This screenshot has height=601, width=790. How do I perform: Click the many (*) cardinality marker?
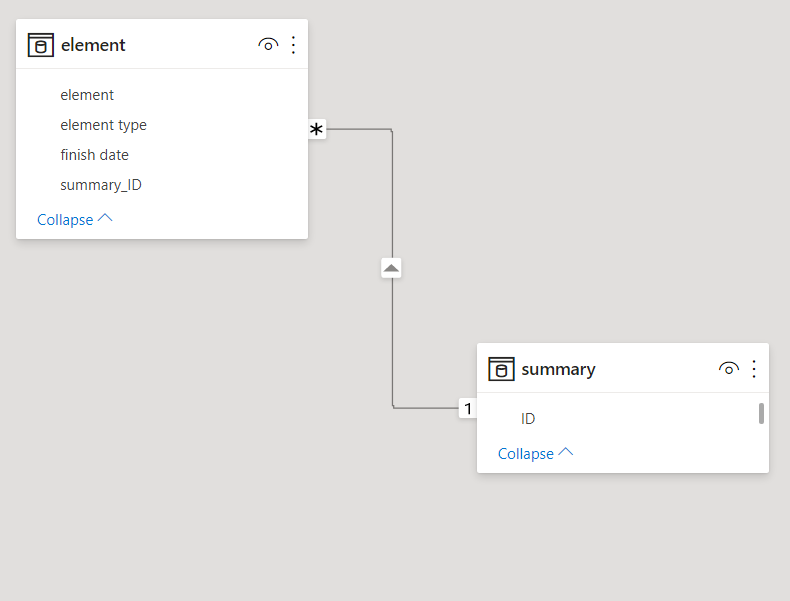coord(316,129)
